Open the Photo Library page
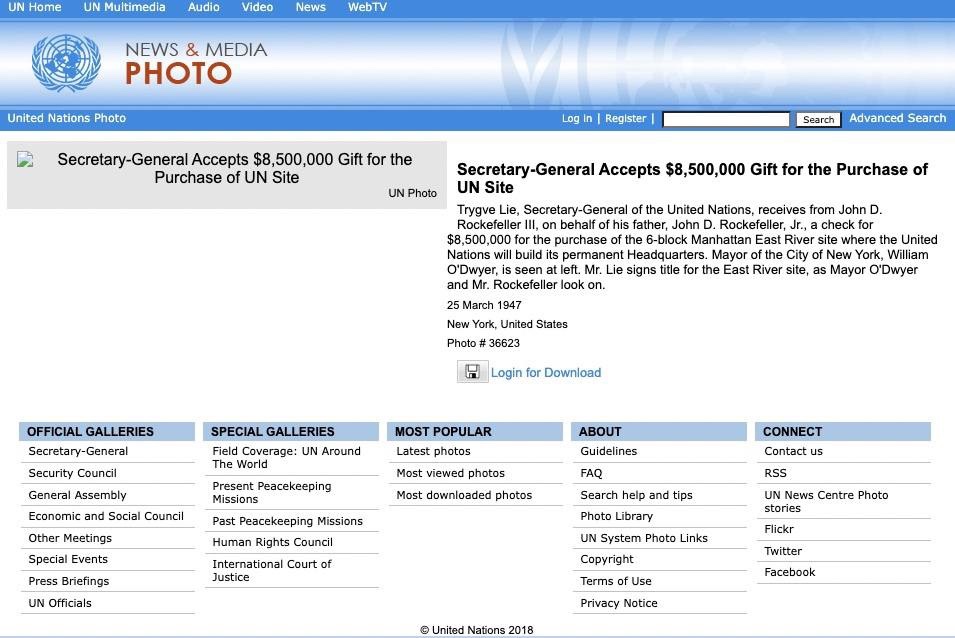955x638 pixels. tap(616, 516)
